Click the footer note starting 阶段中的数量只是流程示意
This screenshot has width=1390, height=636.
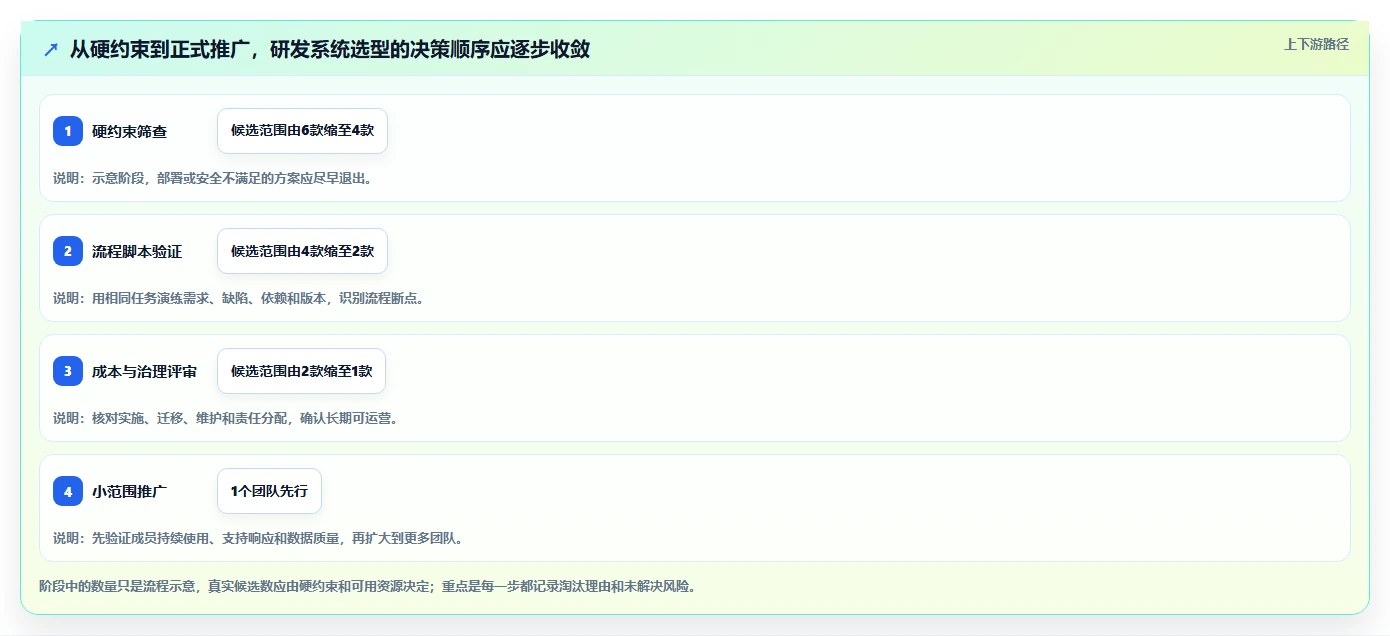click(x=367, y=586)
